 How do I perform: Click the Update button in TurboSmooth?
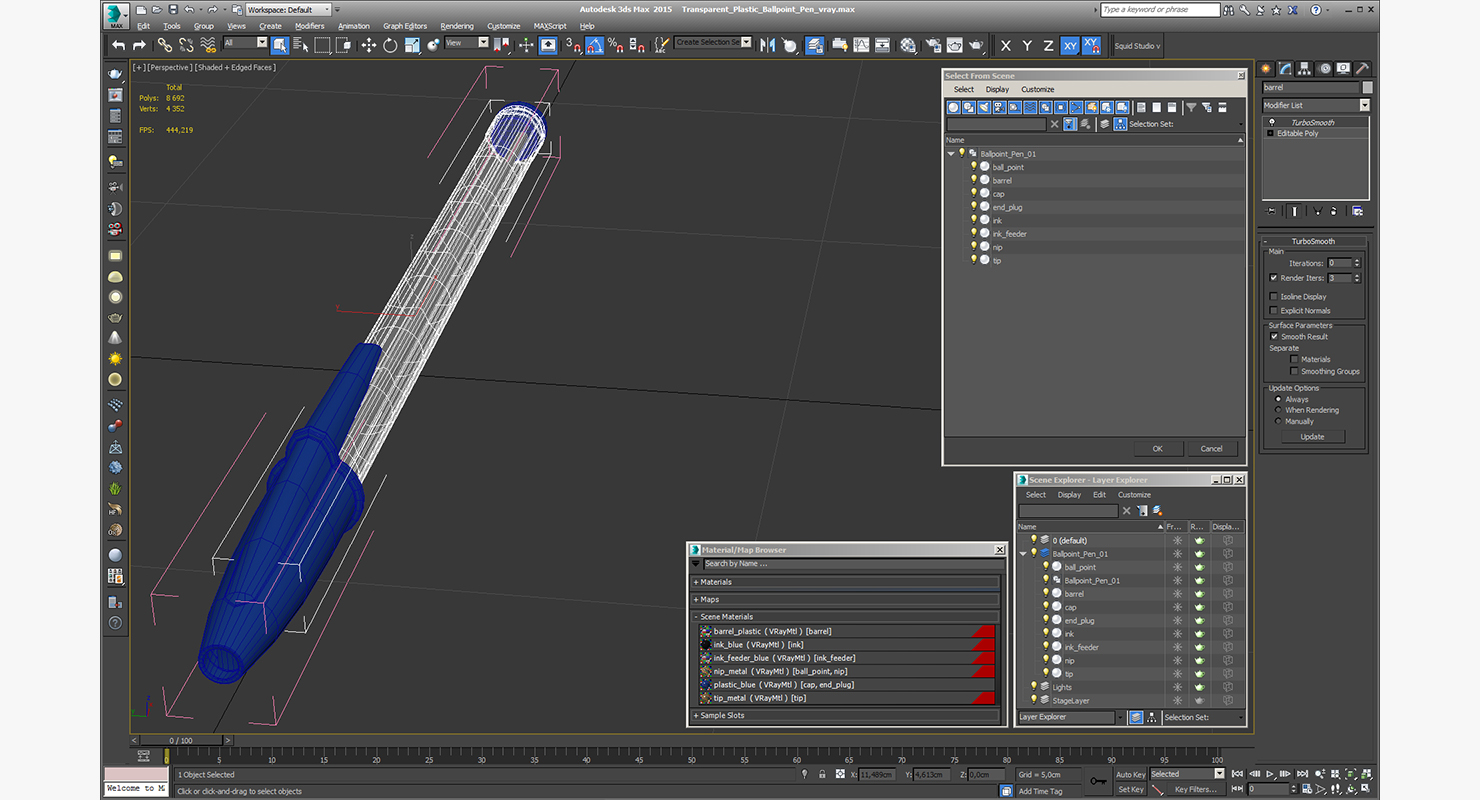coord(1312,437)
